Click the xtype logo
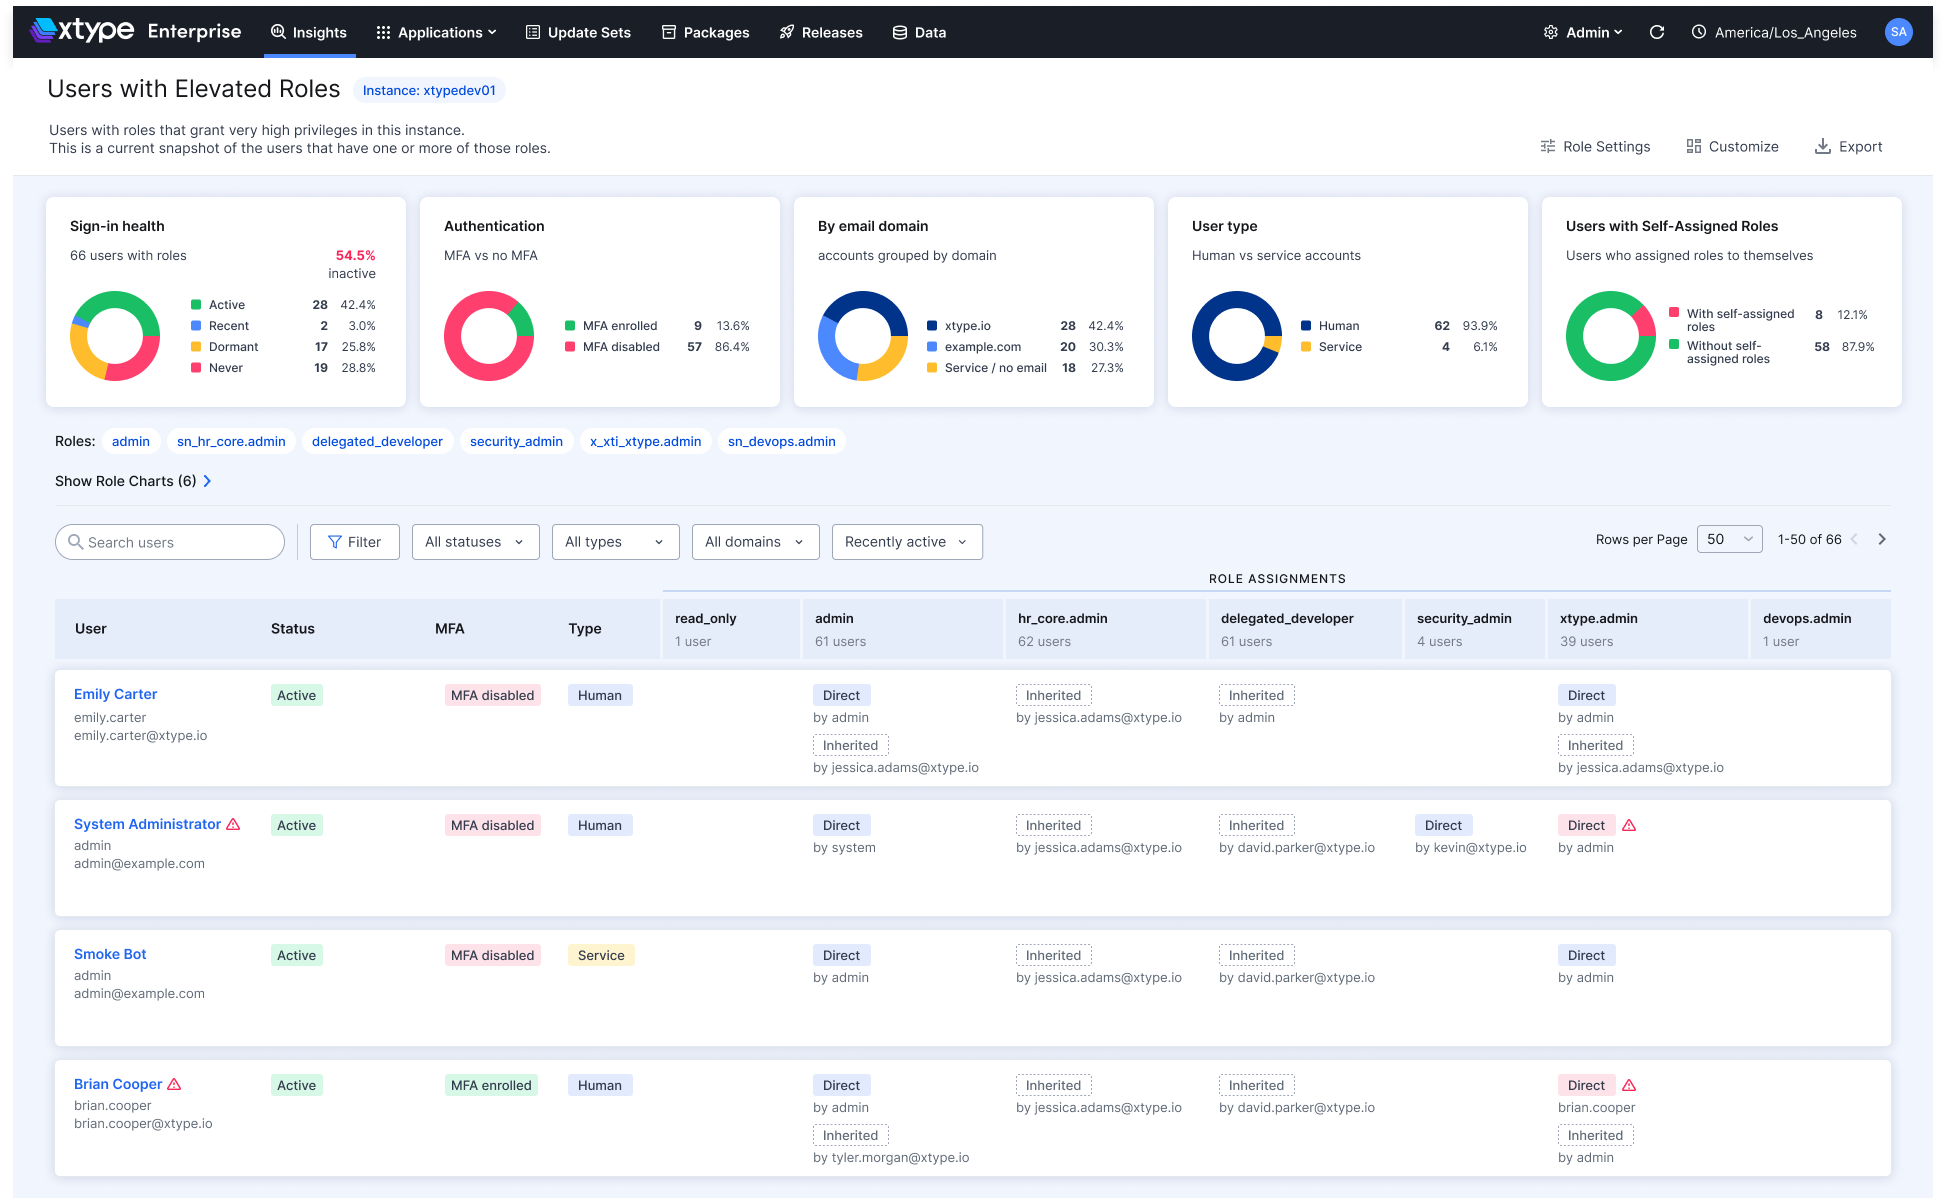The height and width of the screenshot is (1198, 1946). [82, 31]
